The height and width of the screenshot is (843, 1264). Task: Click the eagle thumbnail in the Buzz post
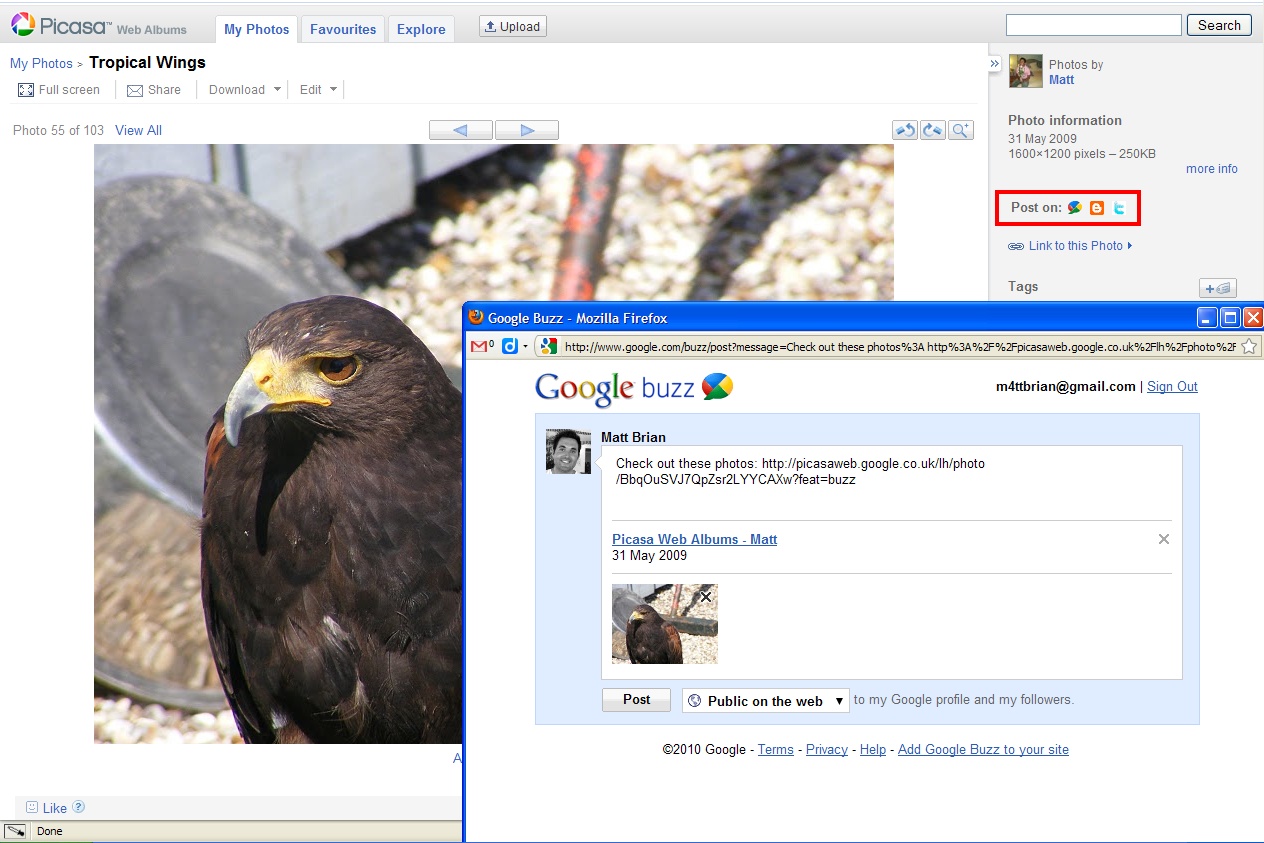tap(664, 624)
